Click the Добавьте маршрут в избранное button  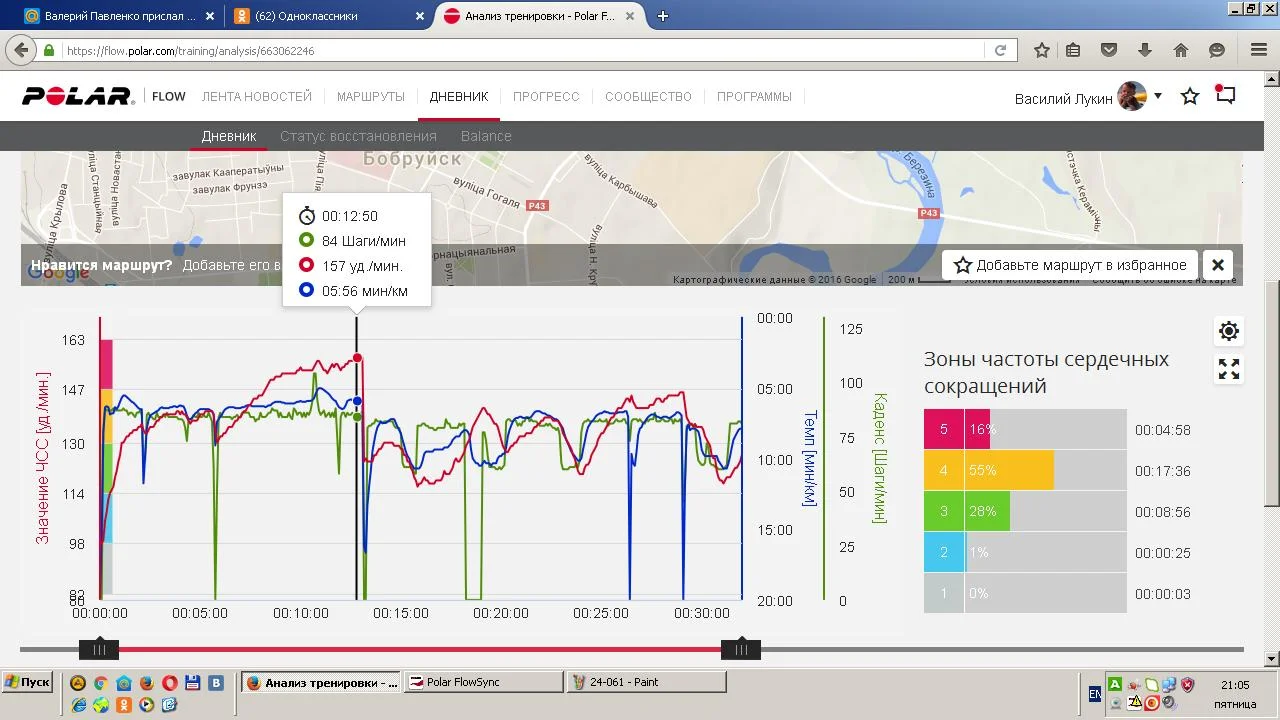coord(1070,265)
